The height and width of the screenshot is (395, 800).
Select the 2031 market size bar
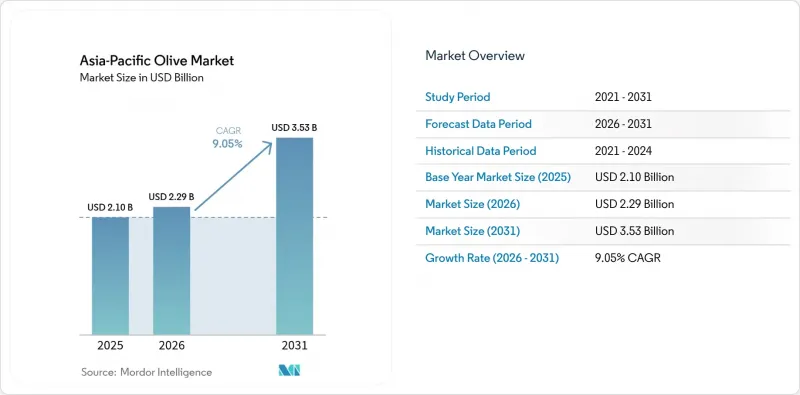point(294,236)
